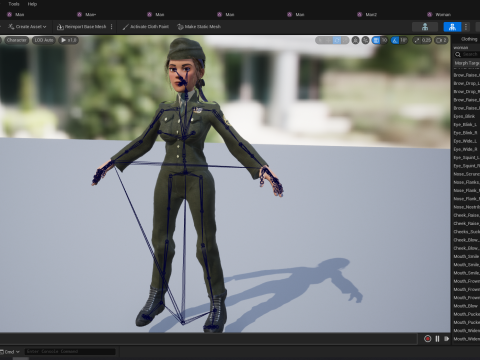Select the Eye_Wide_L morph target
This screenshot has height=360, width=480.
click(x=465, y=141)
